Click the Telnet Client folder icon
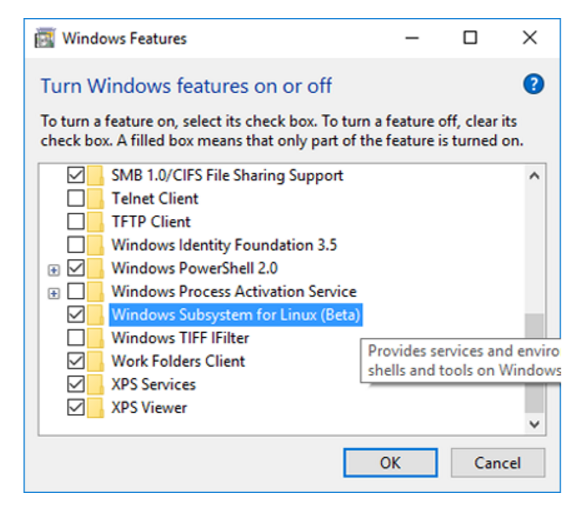The width and height of the screenshot is (580, 516). tap(95, 199)
